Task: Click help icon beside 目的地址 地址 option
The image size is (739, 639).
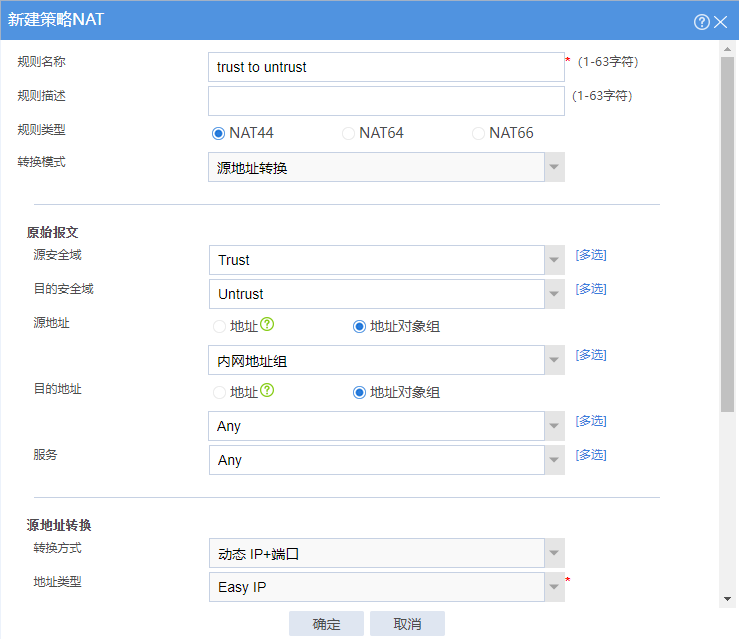Action: tap(267, 391)
